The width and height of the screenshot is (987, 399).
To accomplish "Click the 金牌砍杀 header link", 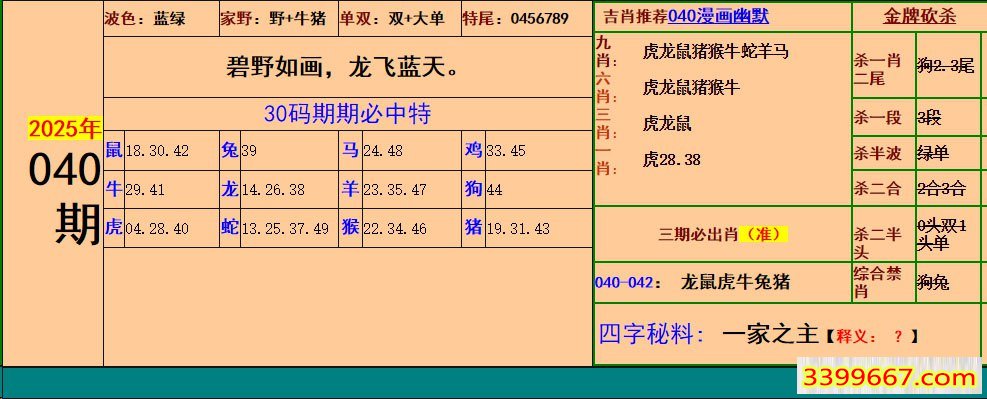I will coord(920,16).
